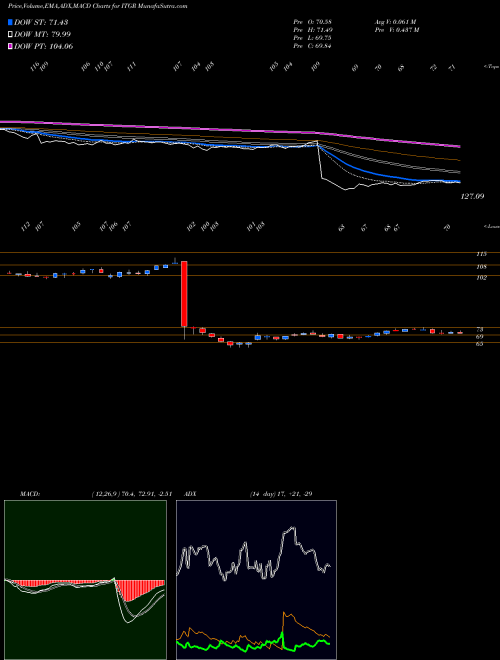Viewport: 500px width, 660px height.
Task: Click MACD values '(12,26,9) 70.4, 72.91, -2.51'
Action: point(132,494)
